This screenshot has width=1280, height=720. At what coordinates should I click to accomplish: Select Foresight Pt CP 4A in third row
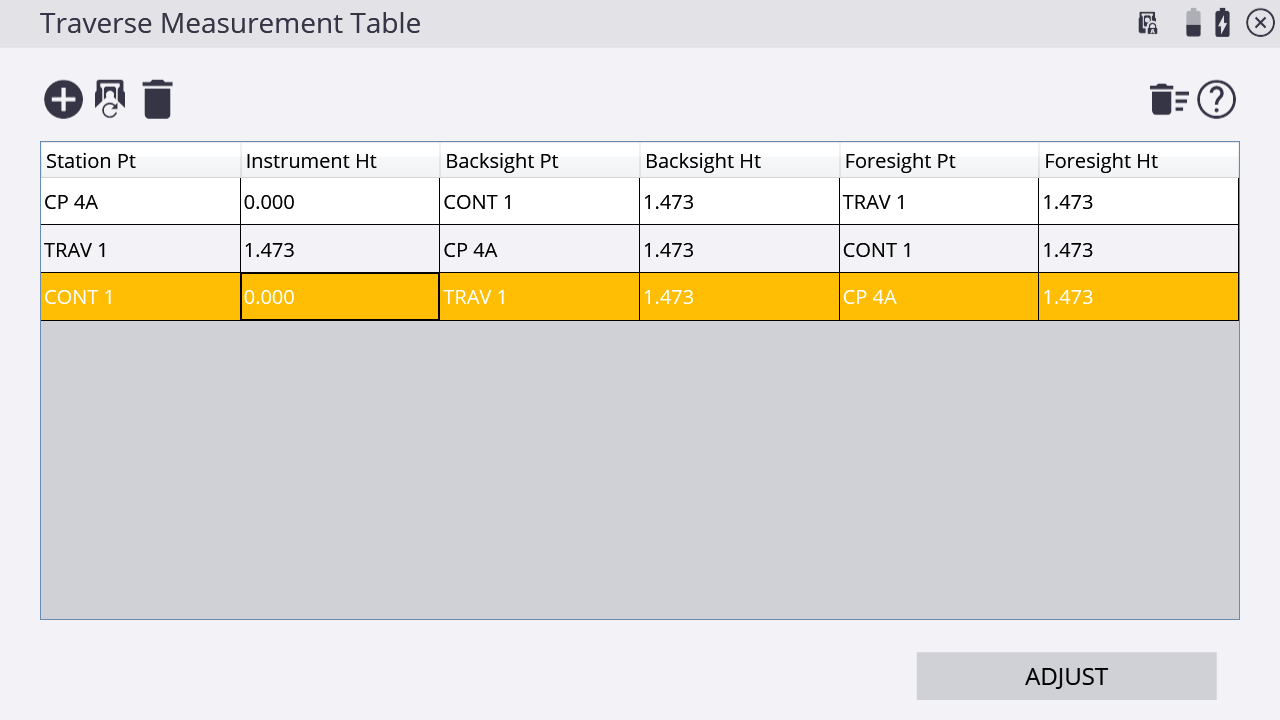click(939, 297)
